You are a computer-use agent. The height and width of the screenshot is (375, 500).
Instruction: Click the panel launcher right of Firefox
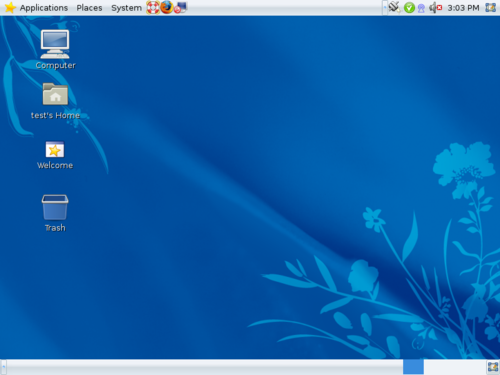click(180, 7)
